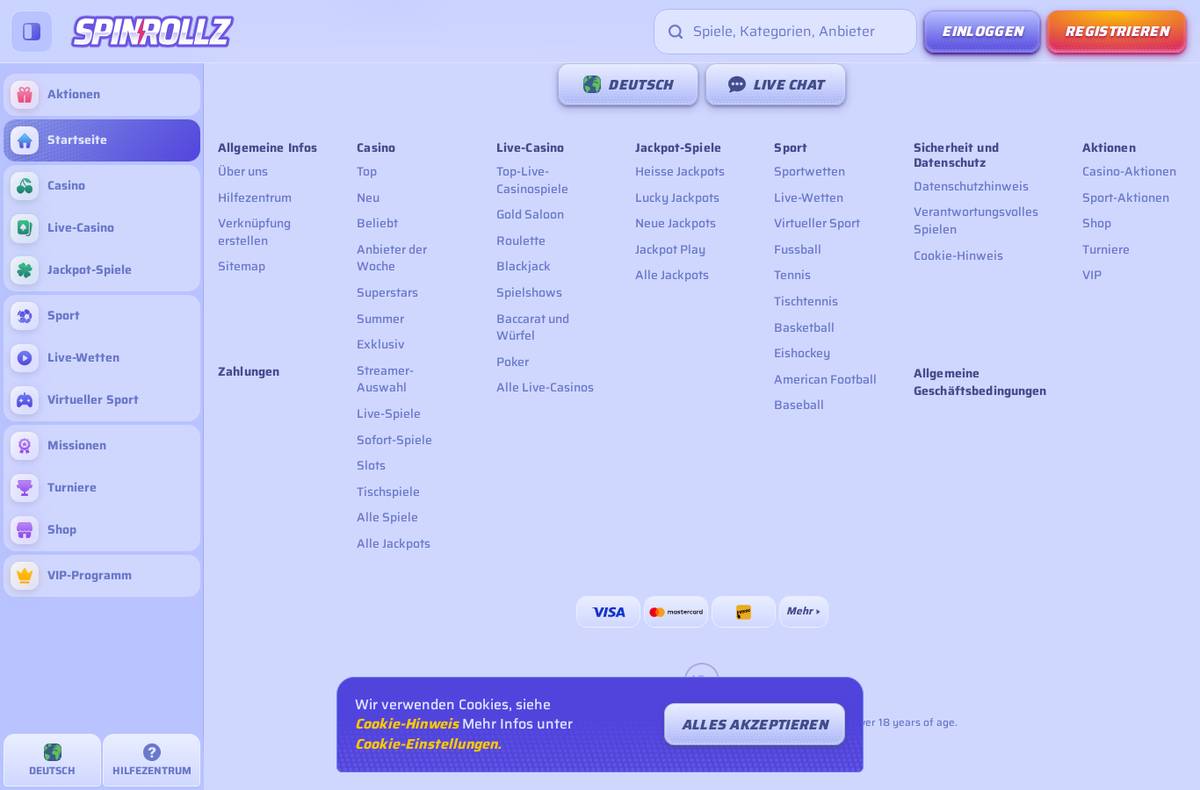Open the Alle Live-Casinos link
Image resolution: width=1200 pixels, height=790 pixels.
click(545, 388)
